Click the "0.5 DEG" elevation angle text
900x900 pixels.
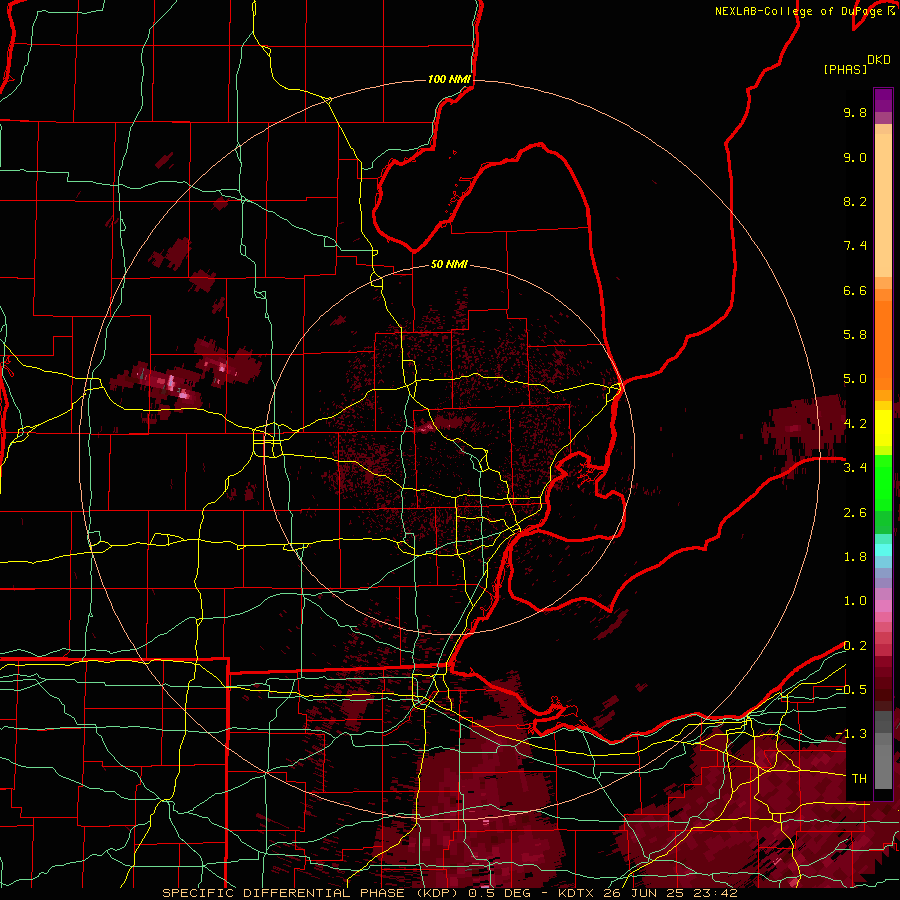pyautogui.click(x=501, y=893)
